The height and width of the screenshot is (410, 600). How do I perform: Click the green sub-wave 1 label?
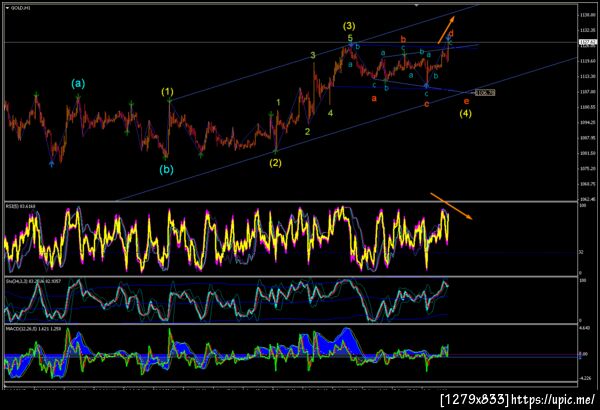(x=278, y=102)
